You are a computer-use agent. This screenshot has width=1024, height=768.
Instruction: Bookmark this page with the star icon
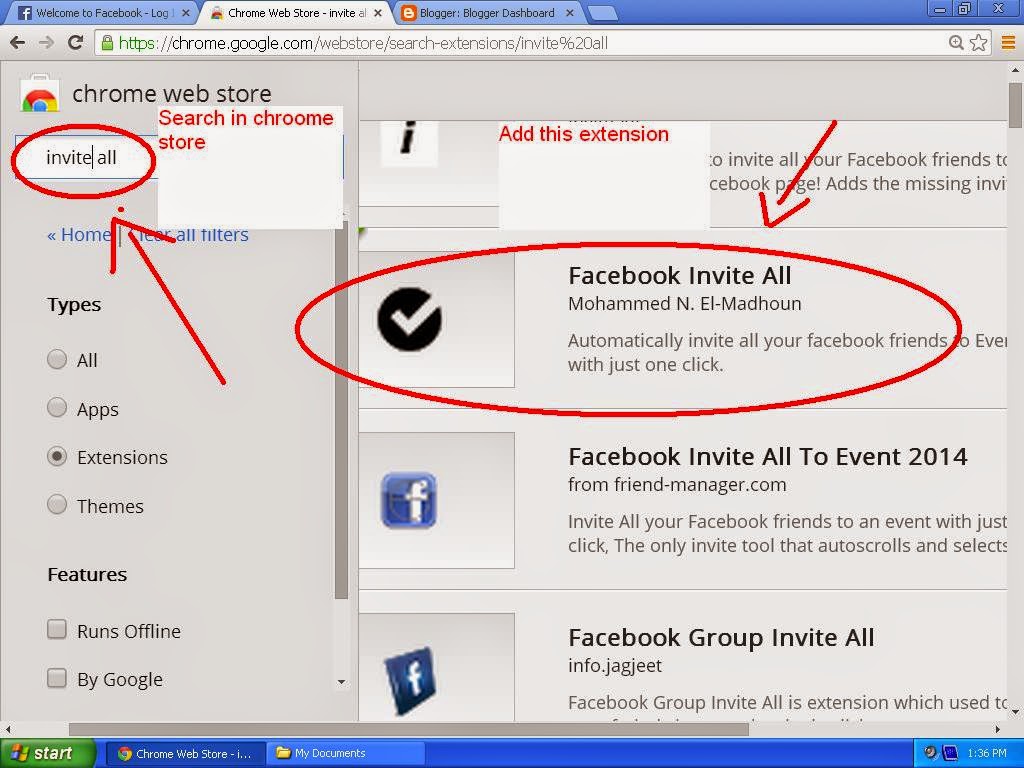pyautogui.click(x=978, y=43)
